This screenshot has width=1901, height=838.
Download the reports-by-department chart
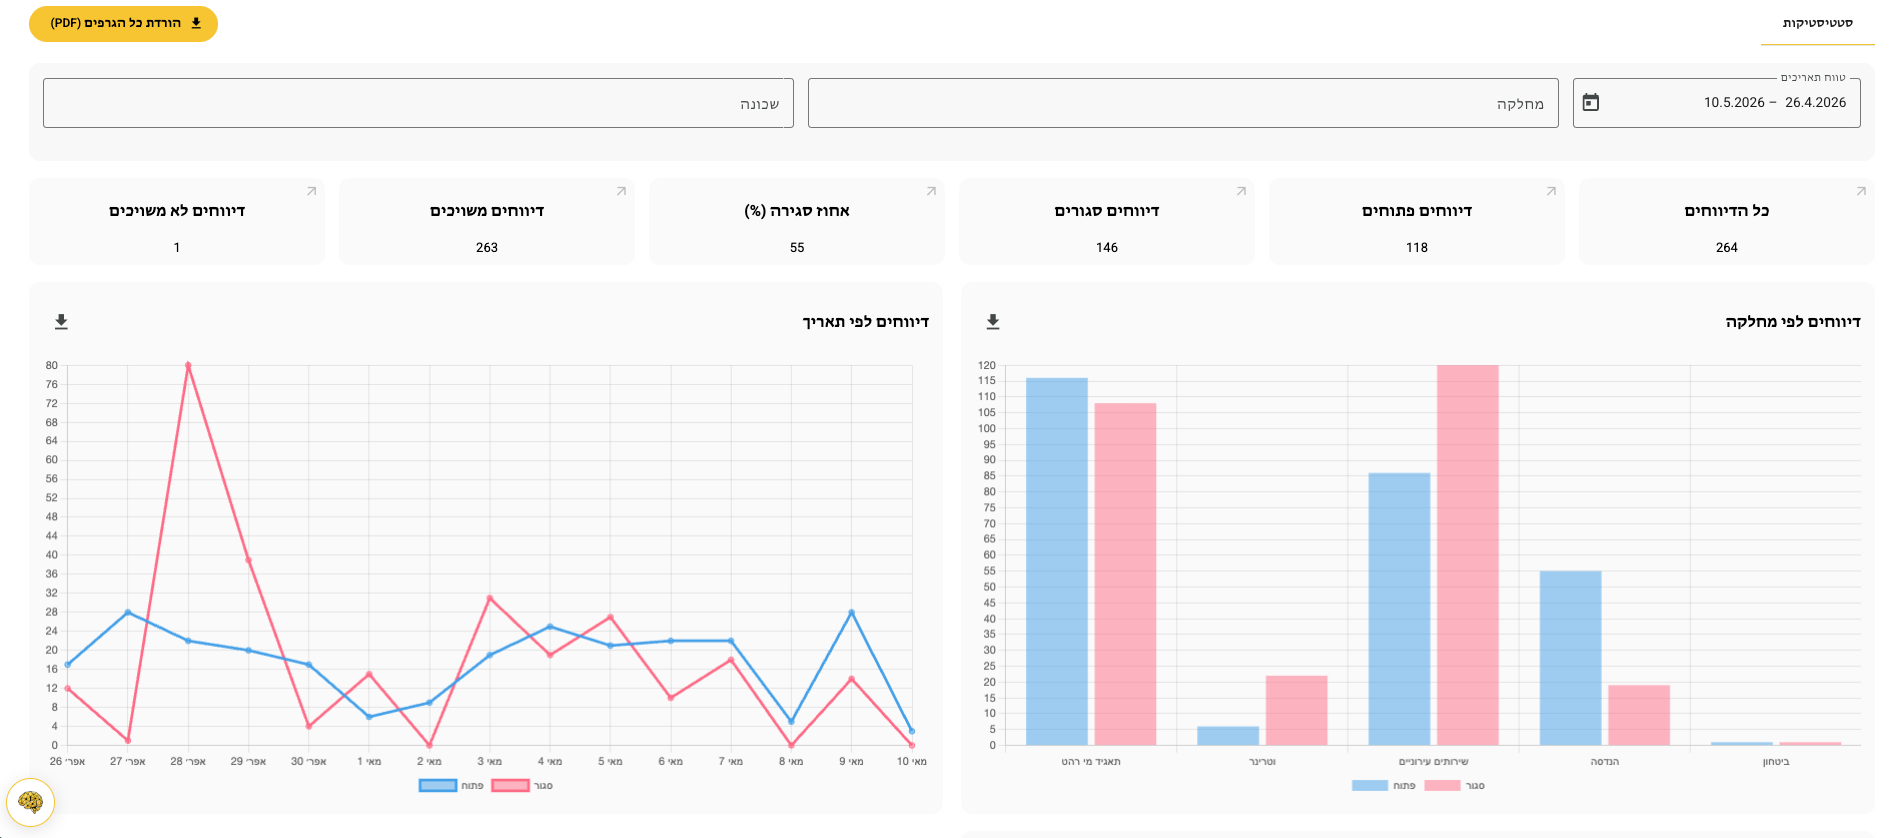coord(993,322)
